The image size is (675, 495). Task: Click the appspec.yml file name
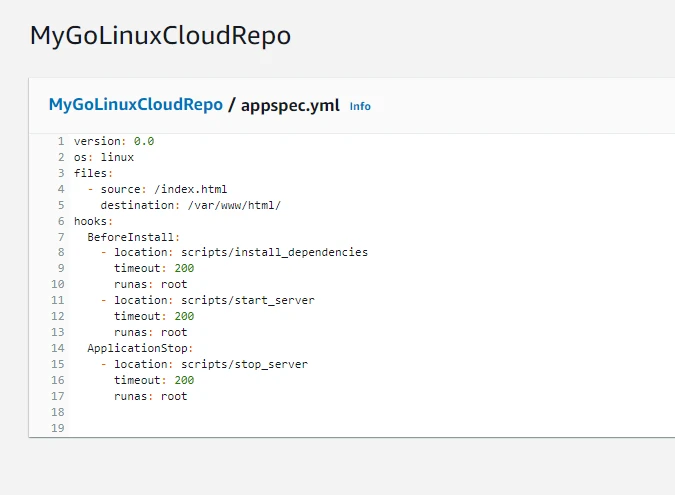click(291, 105)
